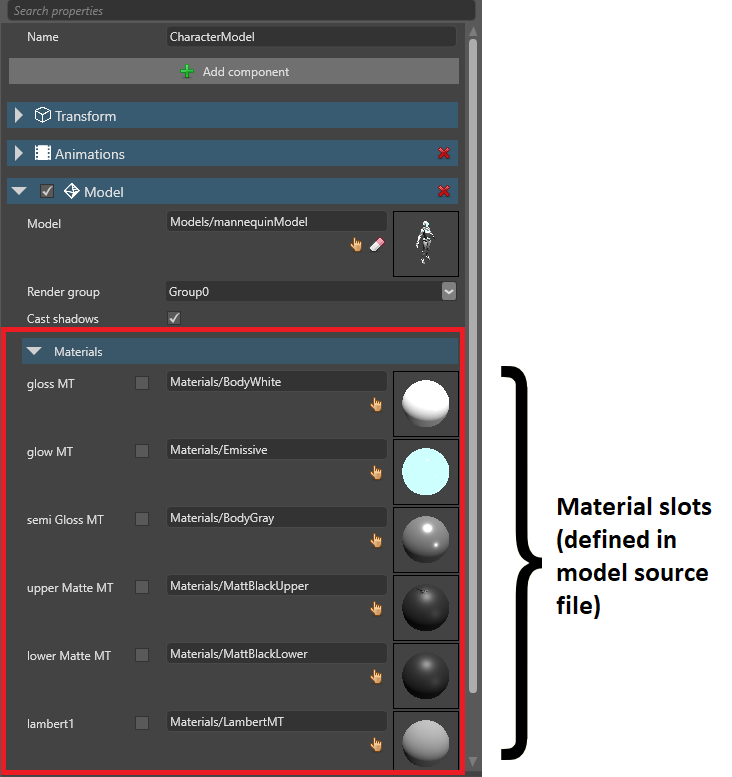Image resolution: width=732 pixels, height=777 pixels.
Task: Pick asset for semi Gloss MT slot
Action: click(x=377, y=541)
